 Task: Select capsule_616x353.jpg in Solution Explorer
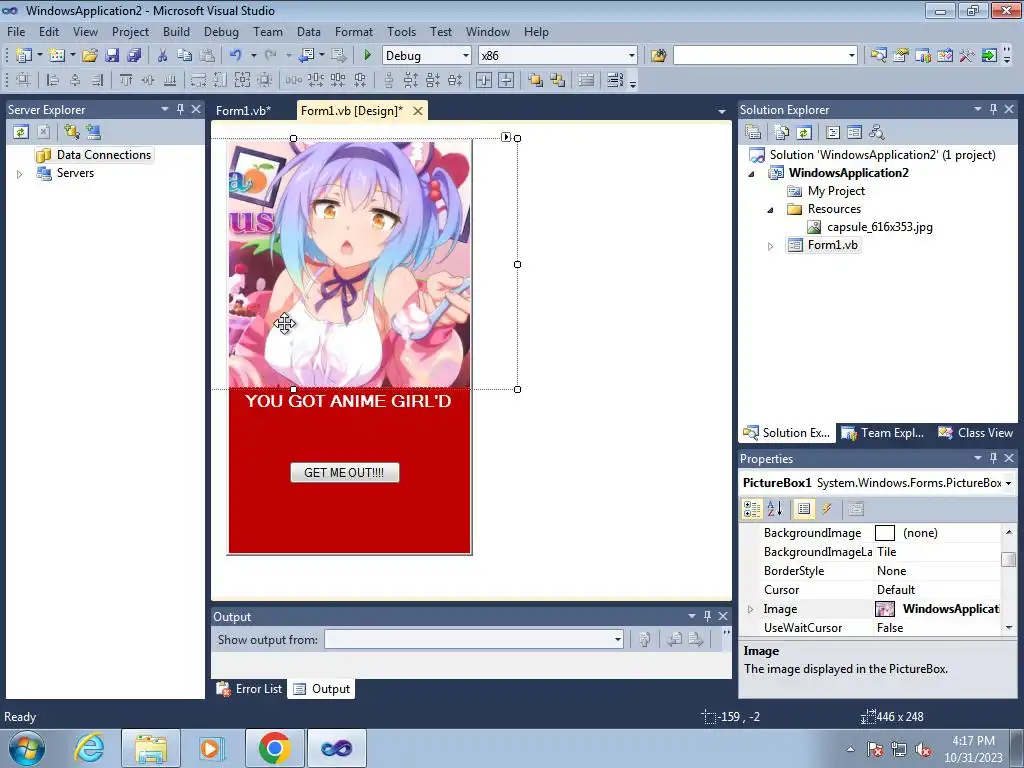[879, 227]
